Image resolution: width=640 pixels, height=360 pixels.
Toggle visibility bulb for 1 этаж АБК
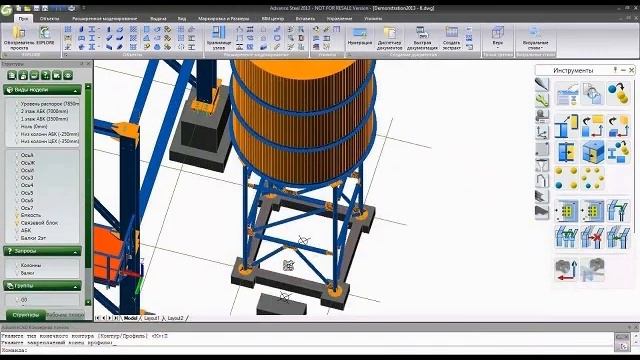tap(17, 119)
